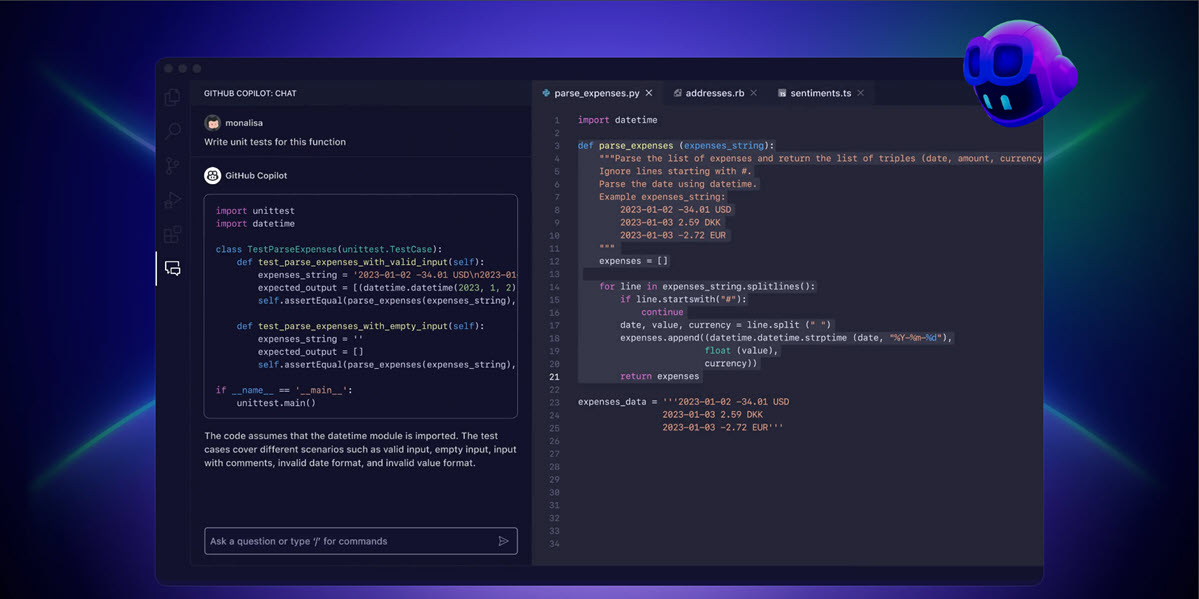The width and height of the screenshot is (1199, 599).
Task: Switch to the addresses.rb tab
Action: pos(714,92)
